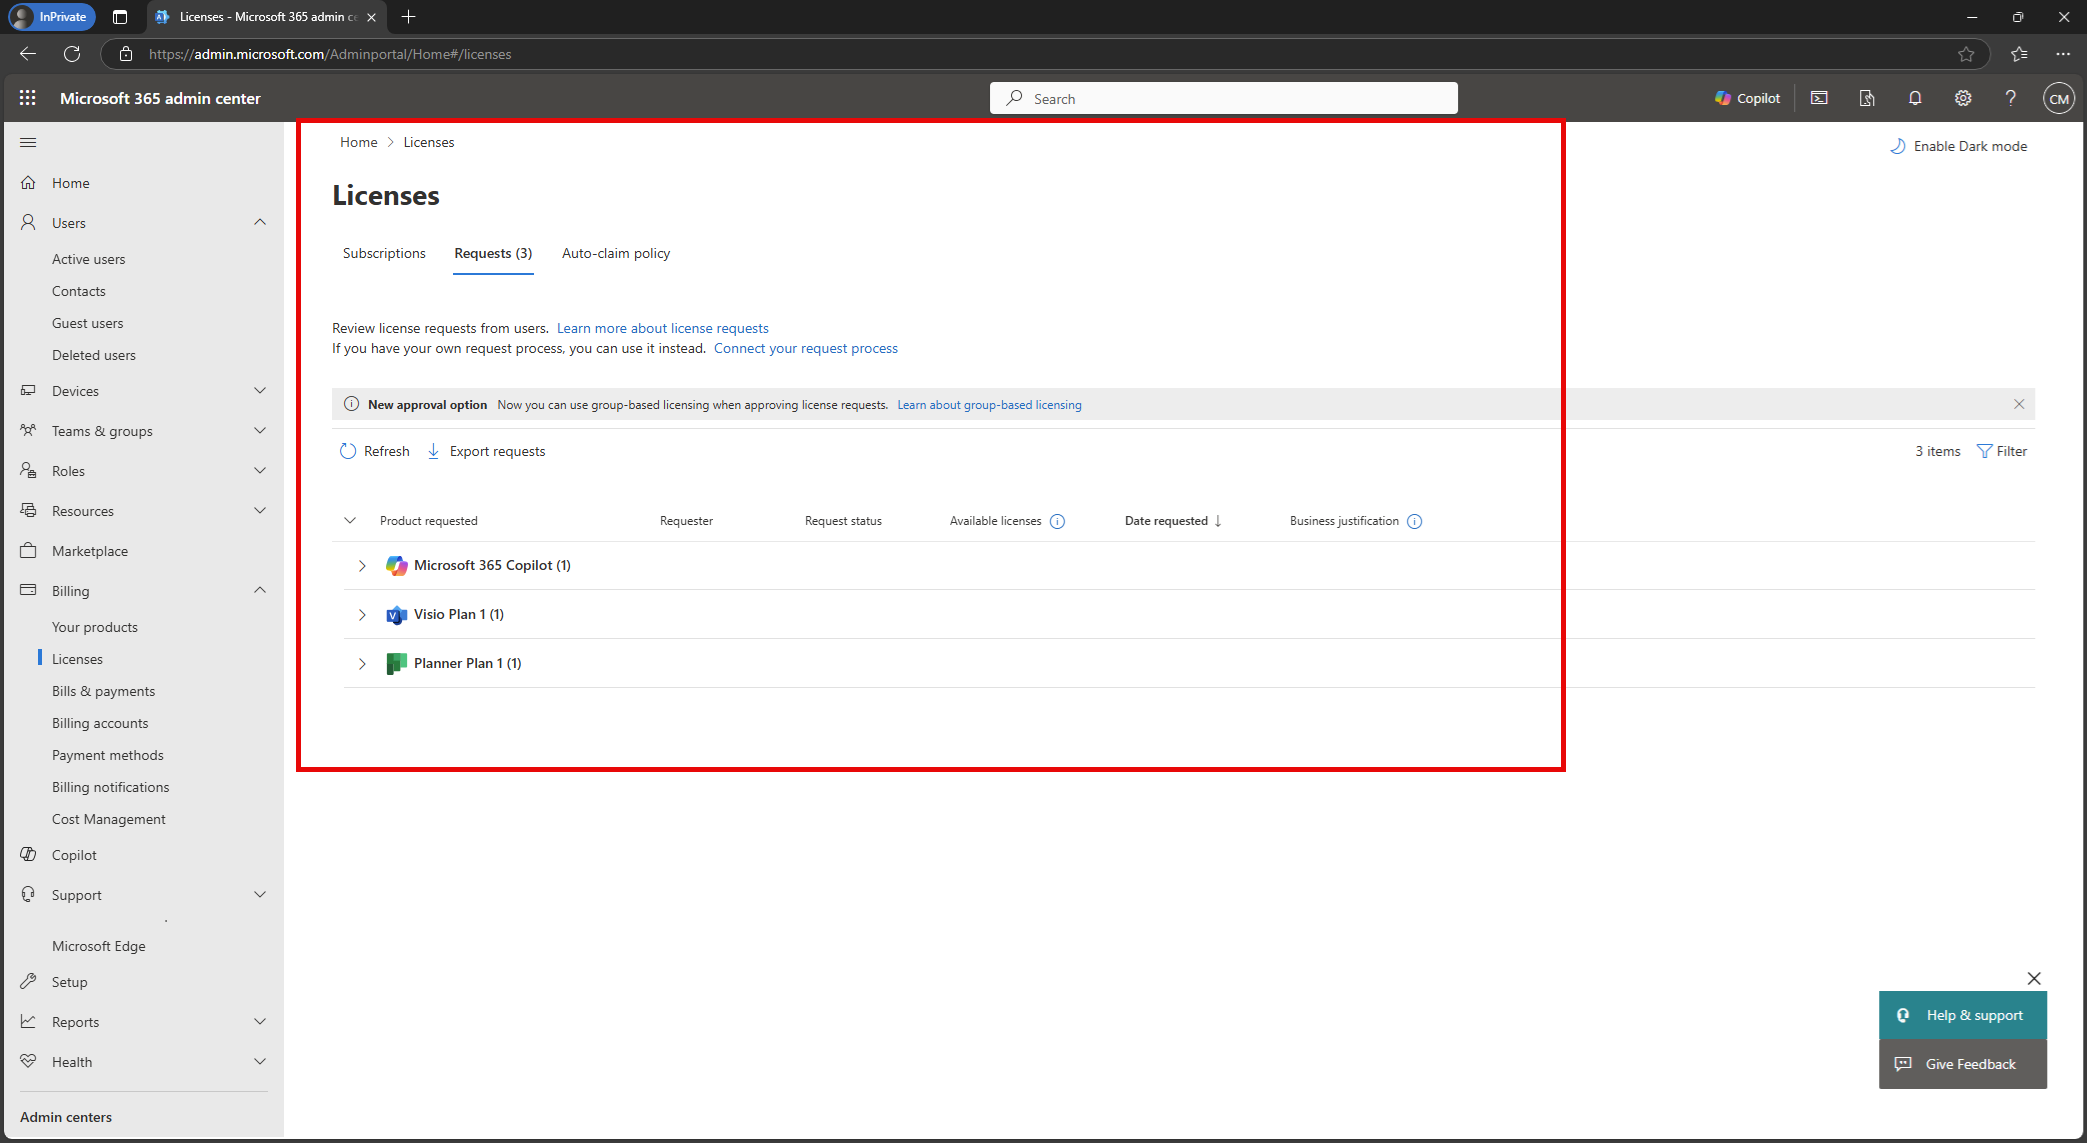Select the Requests tab in Licenses

click(491, 252)
